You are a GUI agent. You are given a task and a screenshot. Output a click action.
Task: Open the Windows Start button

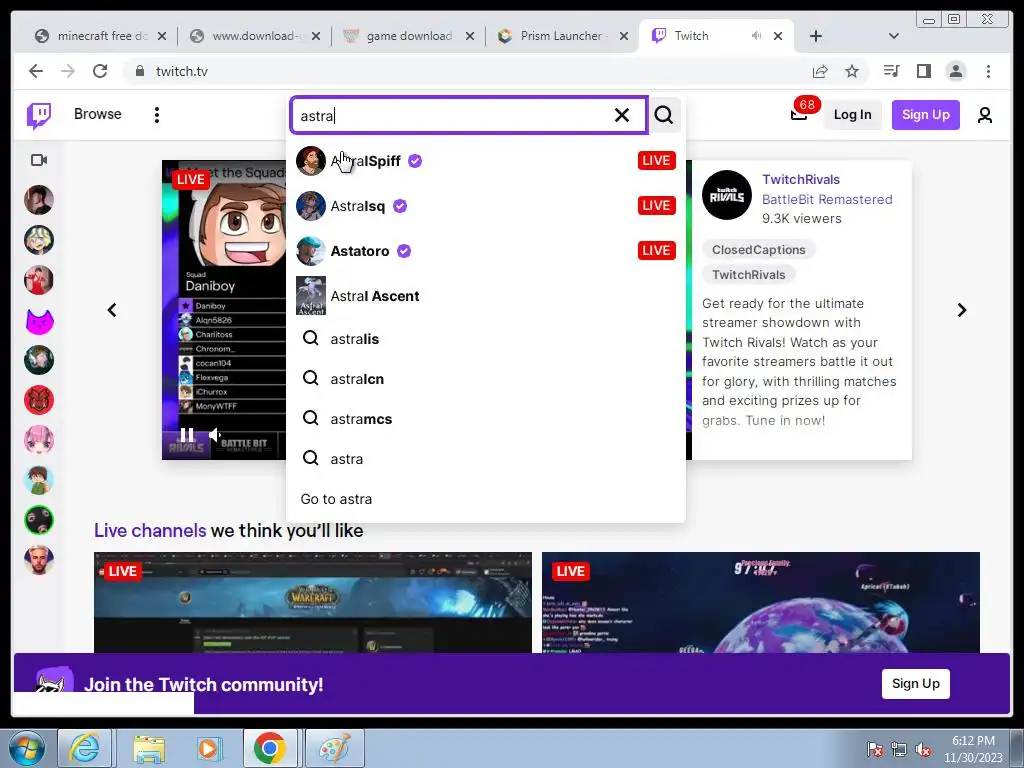[x=27, y=748]
